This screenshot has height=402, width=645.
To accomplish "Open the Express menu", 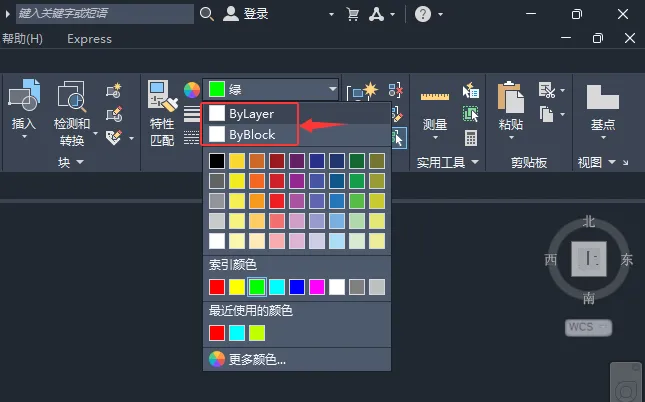I will click(89, 39).
